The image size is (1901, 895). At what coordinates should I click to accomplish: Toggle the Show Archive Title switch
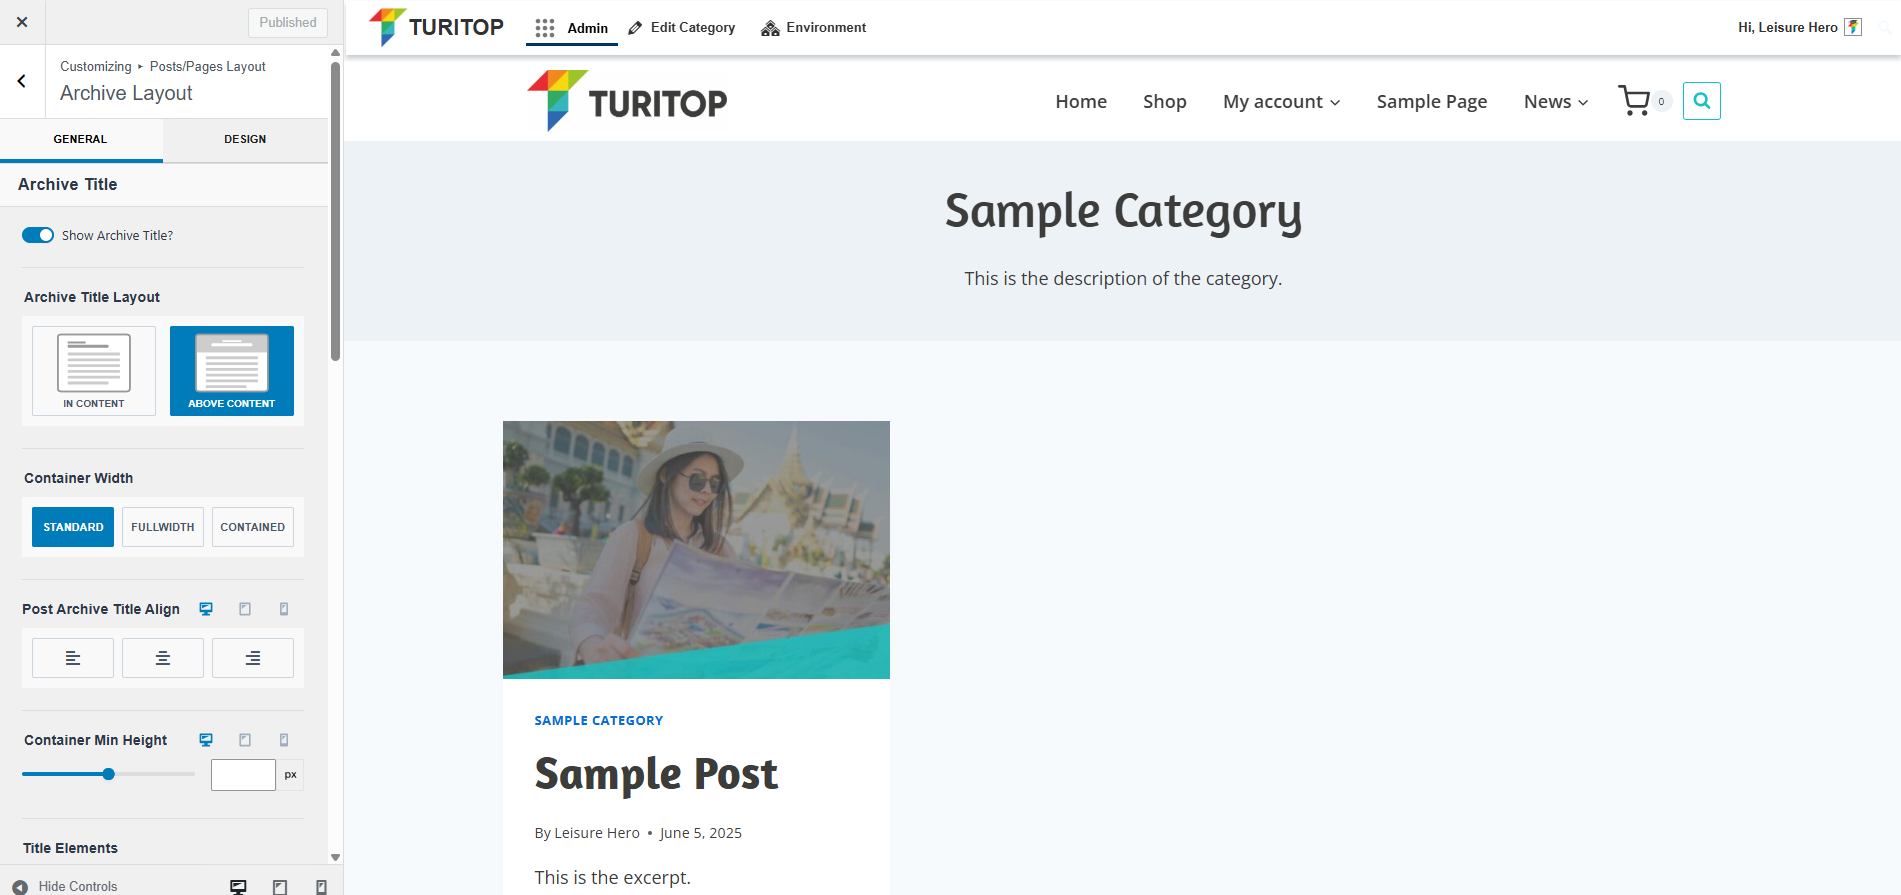point(38,235)
